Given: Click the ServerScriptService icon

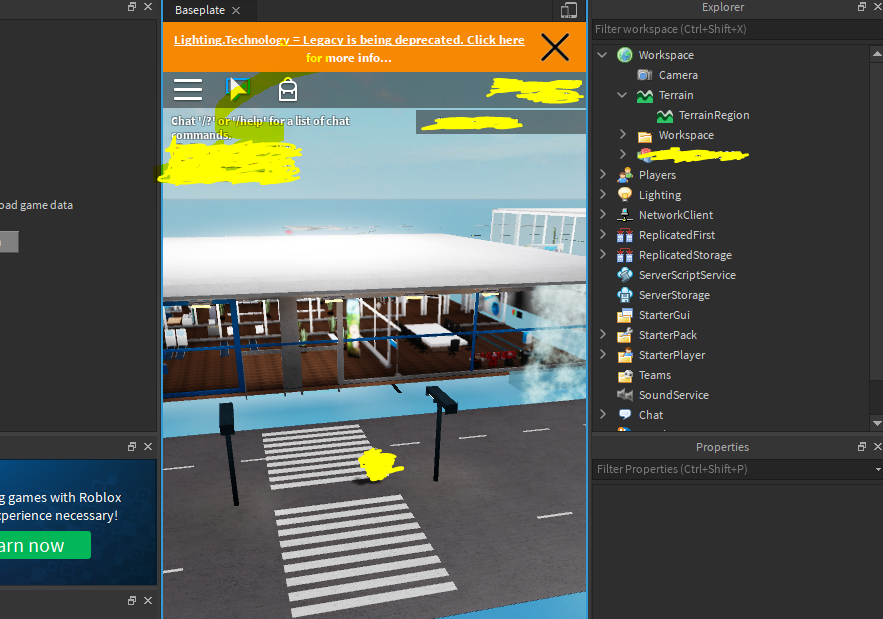Looking at the screenshot, I should 625,275.
